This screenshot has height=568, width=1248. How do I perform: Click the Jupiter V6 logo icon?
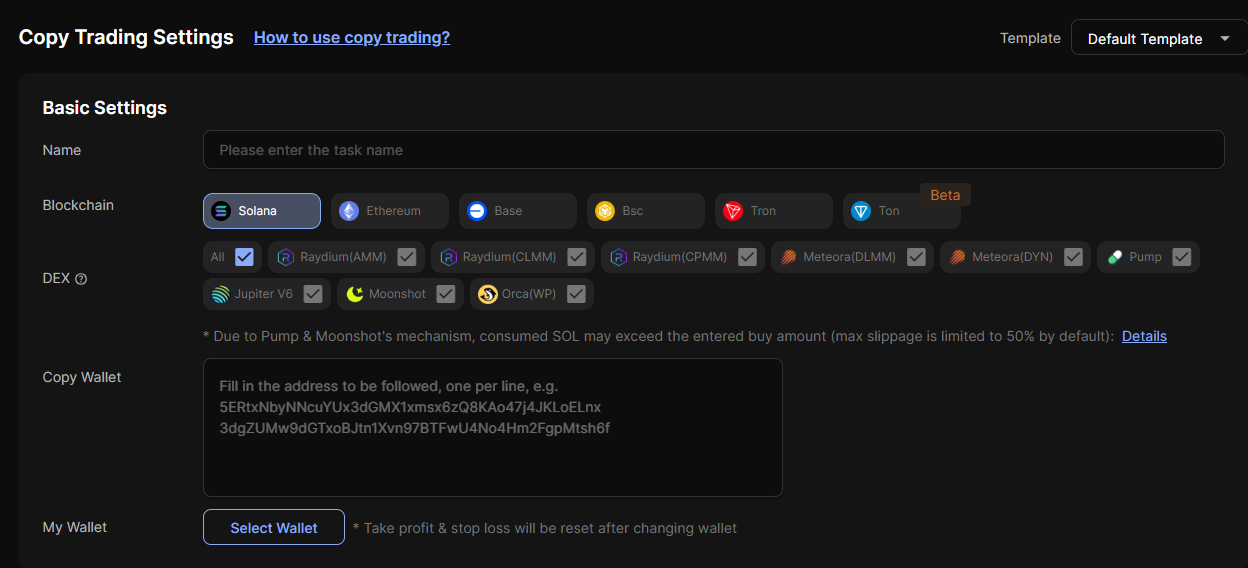coord(220,294)
